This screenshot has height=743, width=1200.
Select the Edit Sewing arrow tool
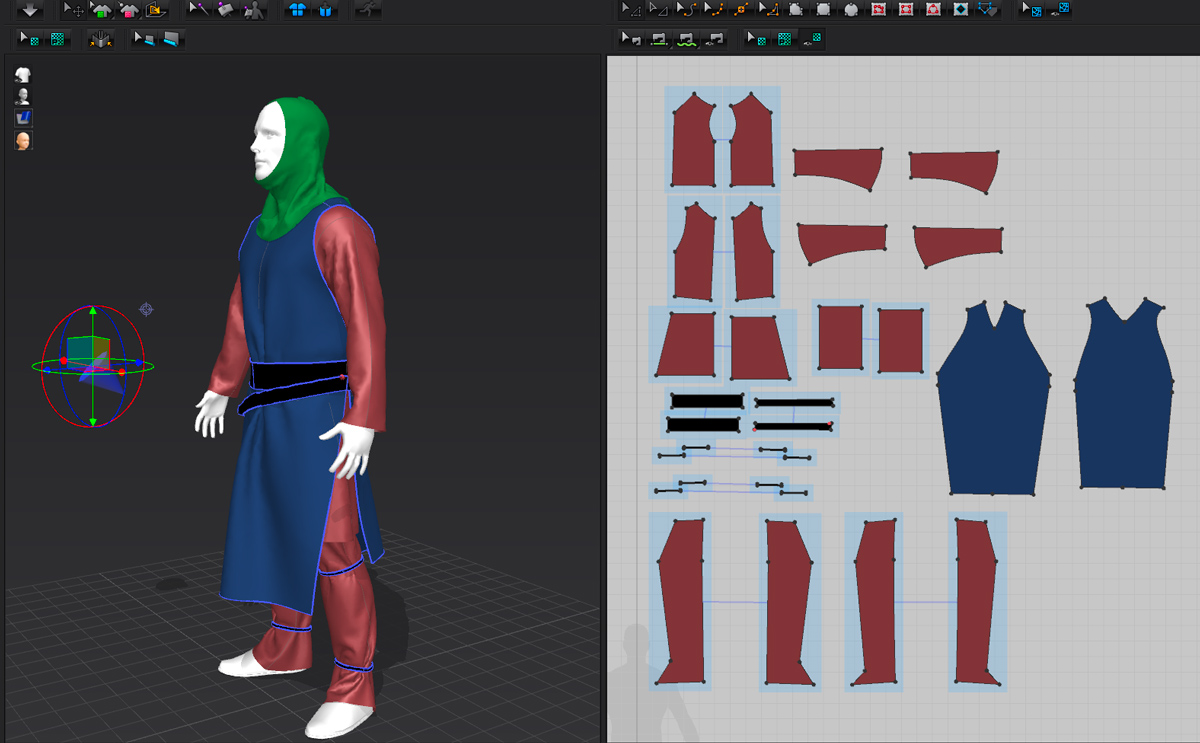click(x=631, y=39)
